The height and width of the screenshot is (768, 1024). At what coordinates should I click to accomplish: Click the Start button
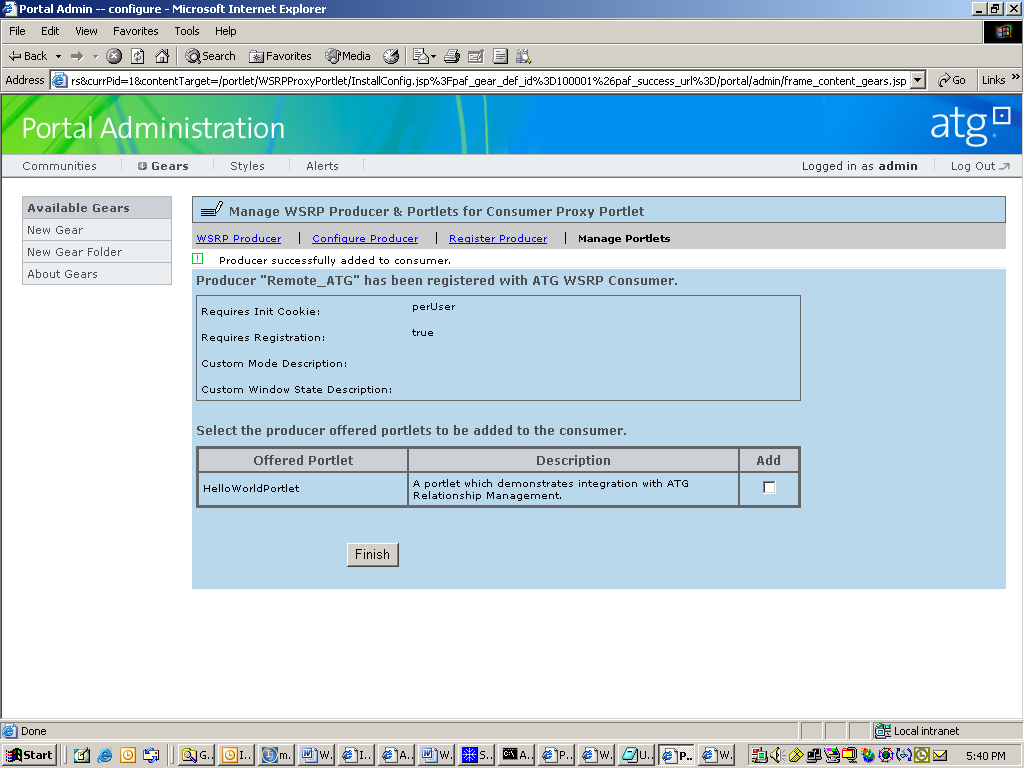click(x=29, y=755)
